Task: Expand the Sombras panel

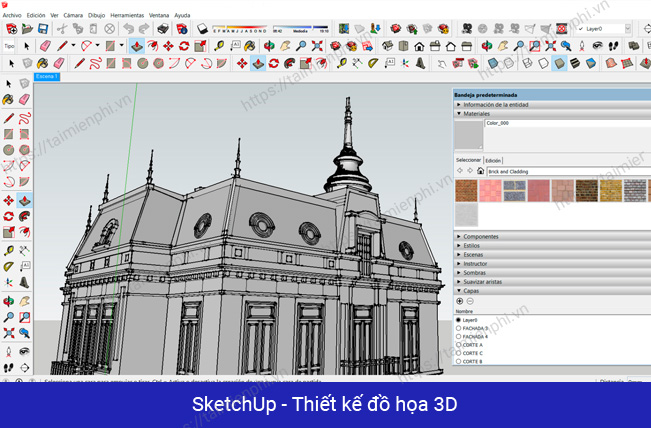Action: tap(552, 273)
